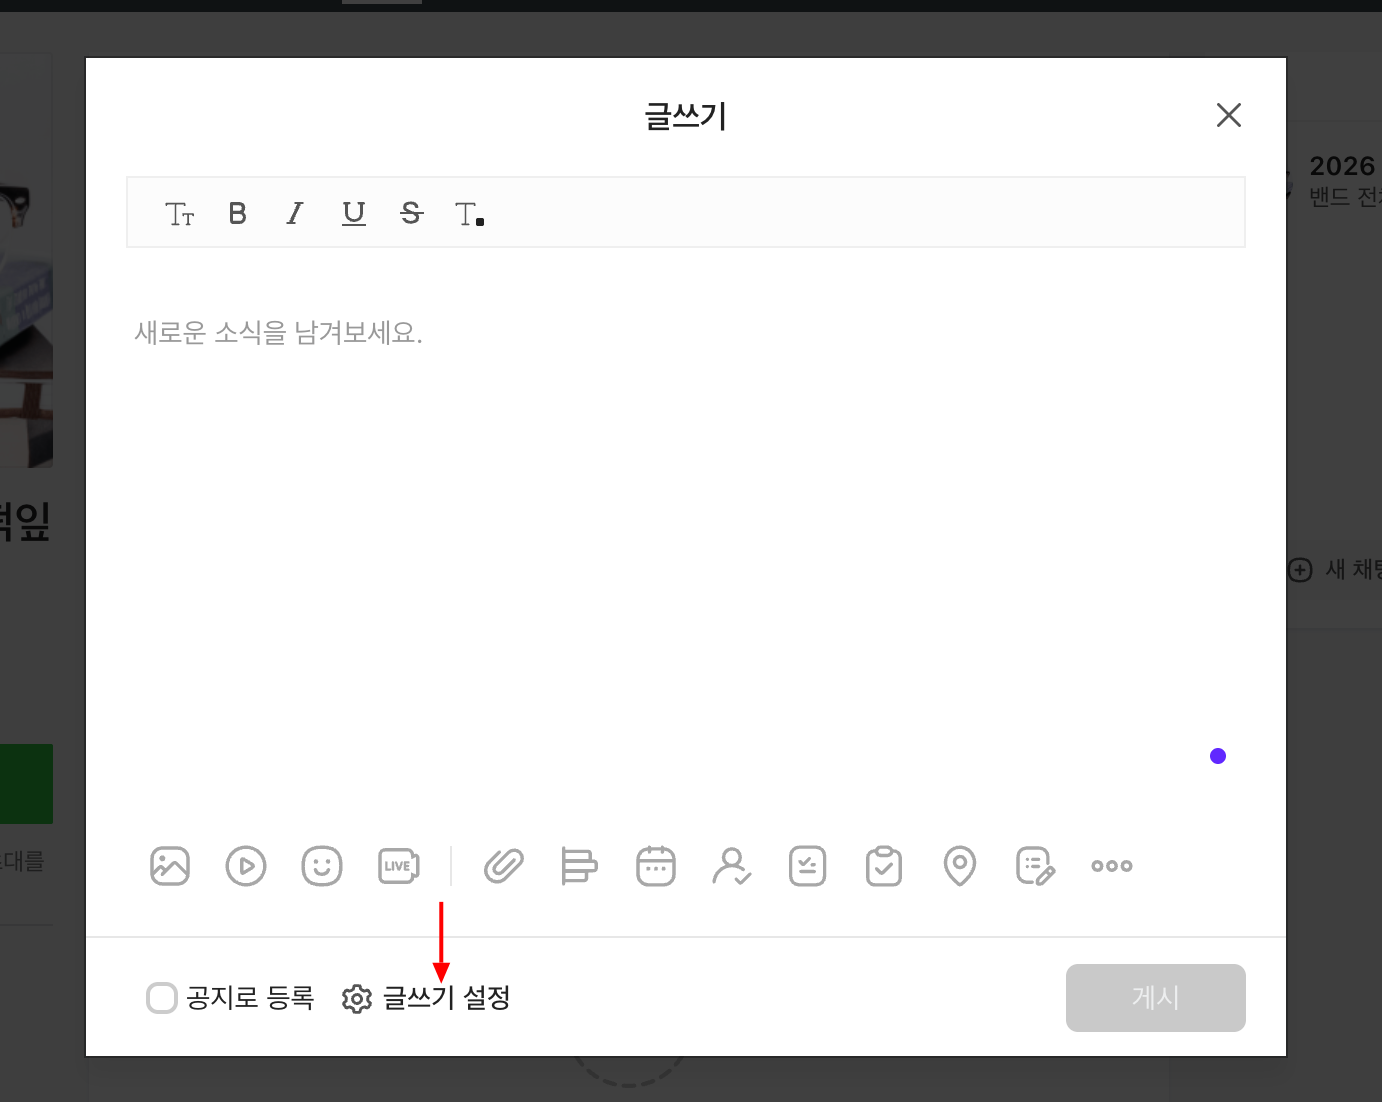The height and width of the screenshot is (1102, 1382).
Task: Attach a location with the map pin
Action: (960, 866)
